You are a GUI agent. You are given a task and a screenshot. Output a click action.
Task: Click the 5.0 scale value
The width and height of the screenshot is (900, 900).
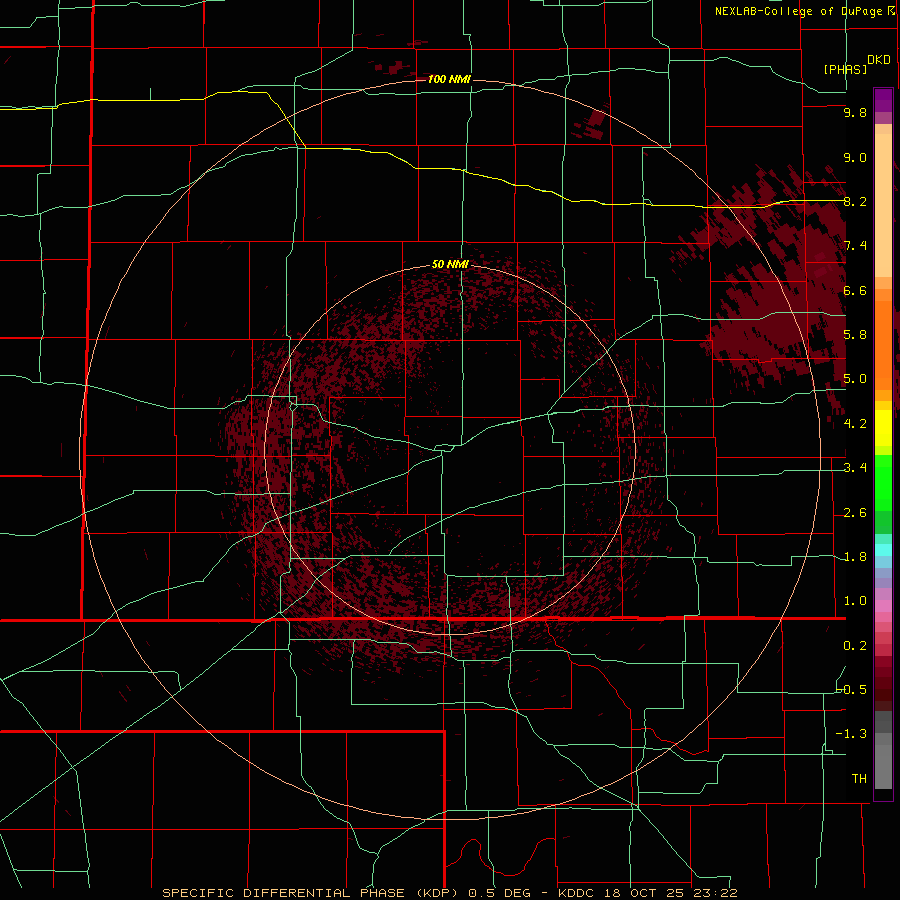[855, 379]
